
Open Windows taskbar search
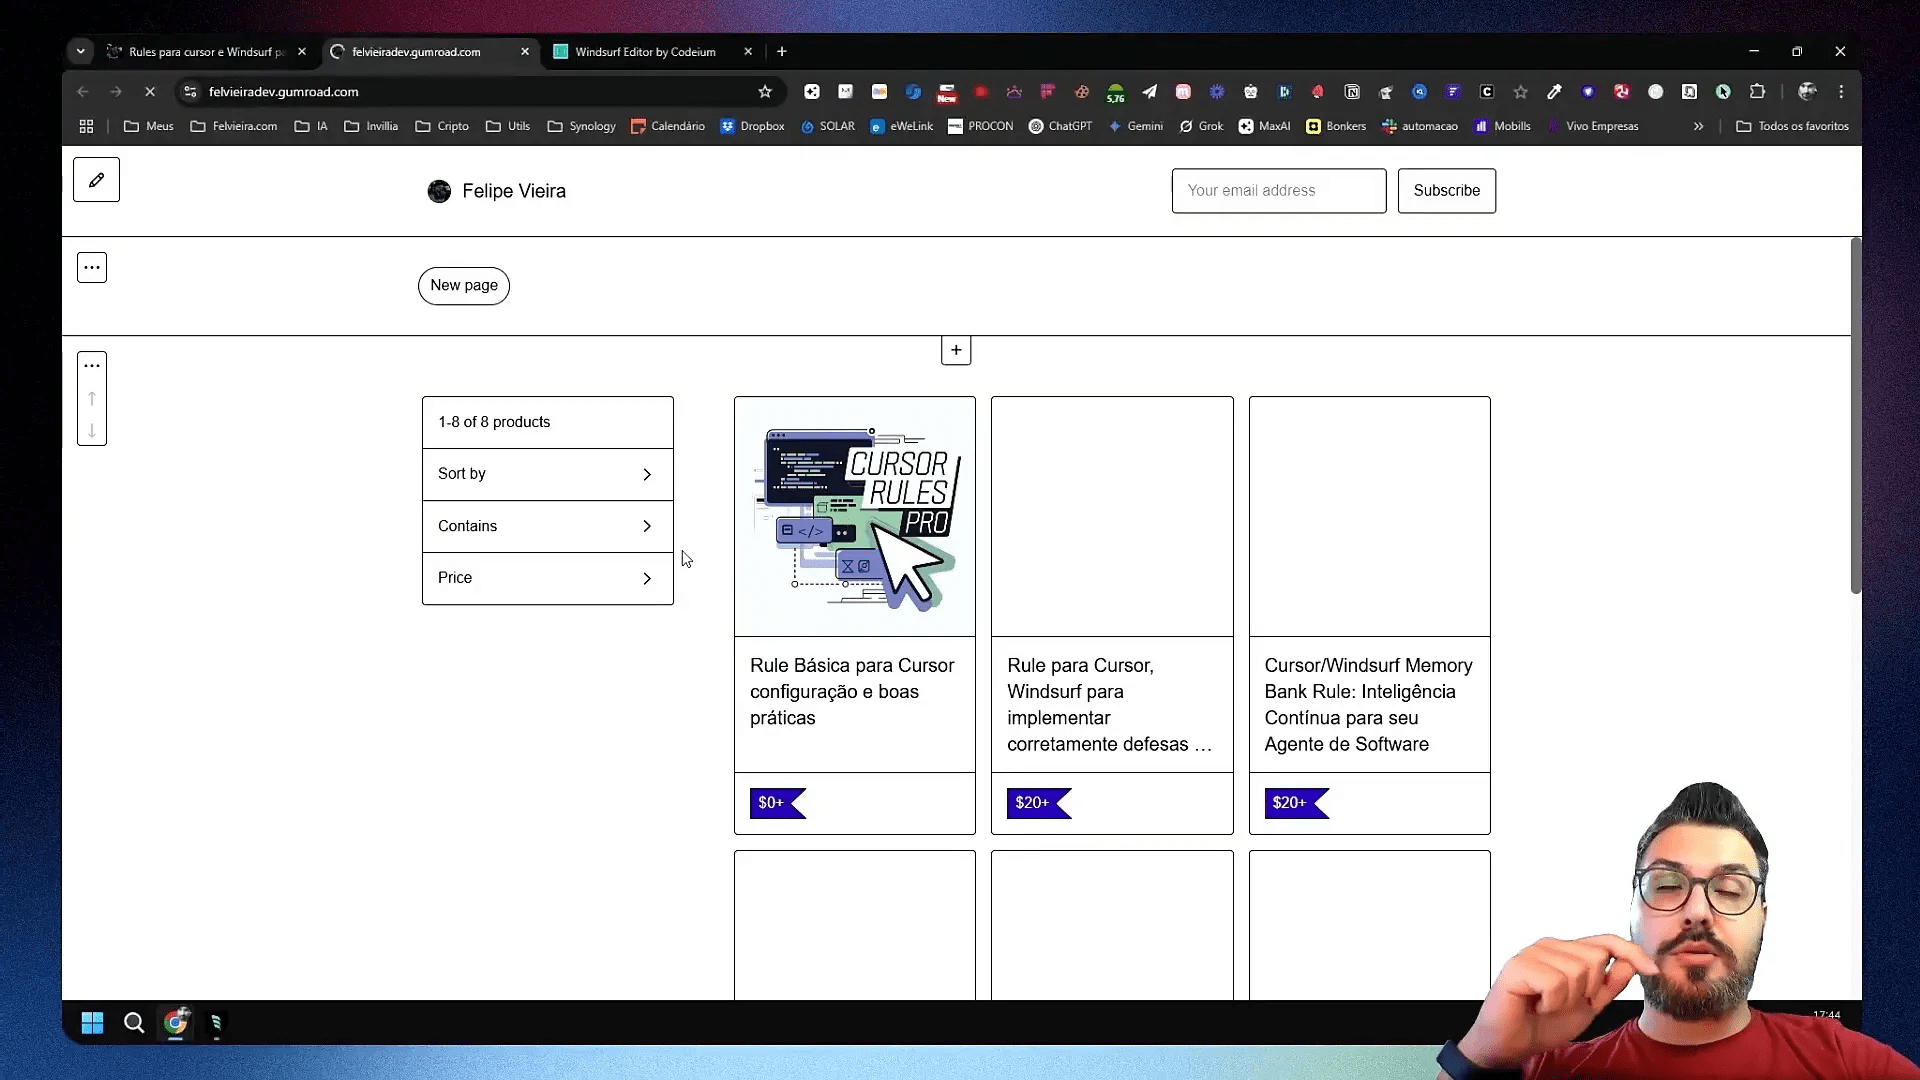134,1022
